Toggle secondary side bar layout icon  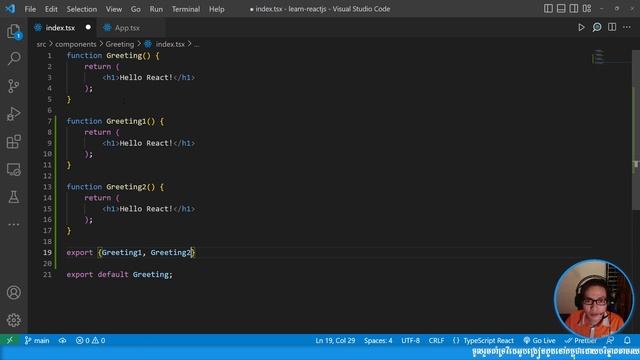pyautogui.click(x=574, y=9)
